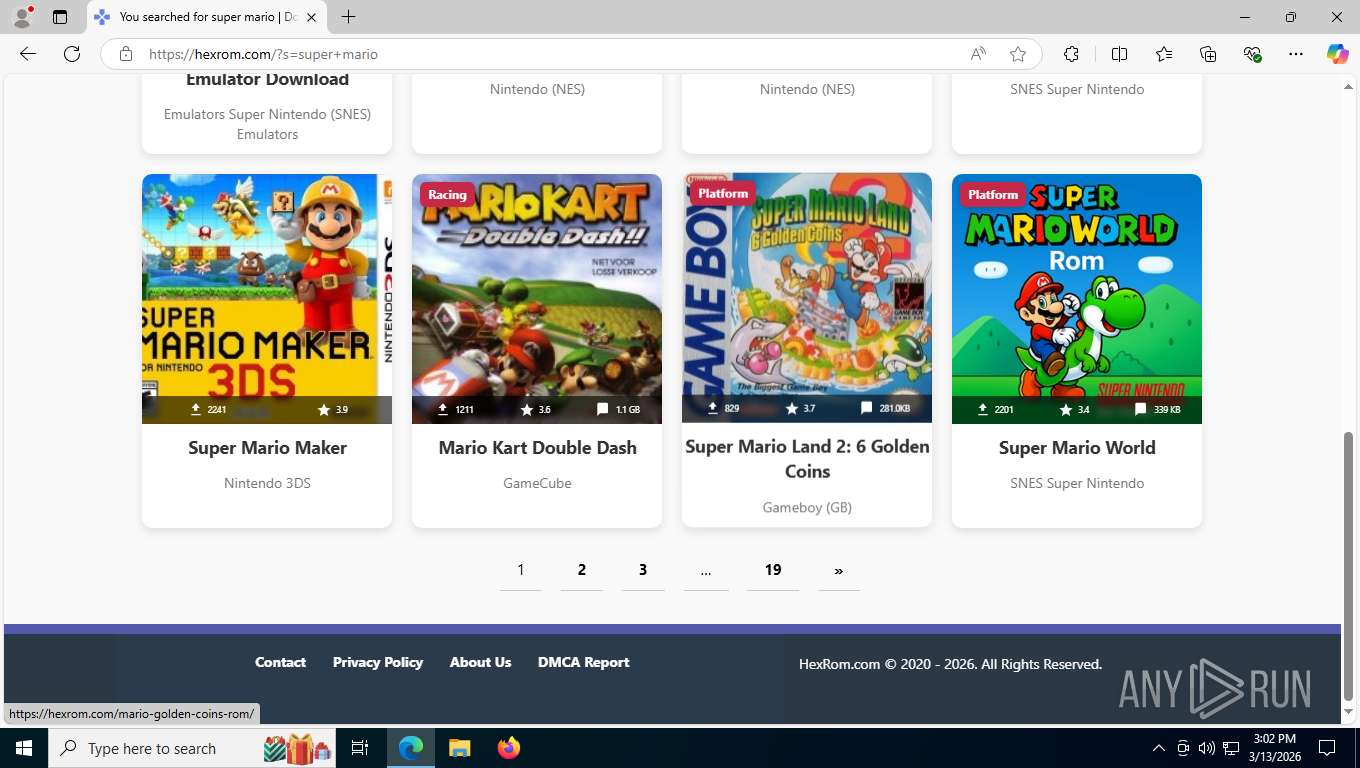Click scrollbar up arrow
1360x768 pixels.
[x=1348, y=88]
